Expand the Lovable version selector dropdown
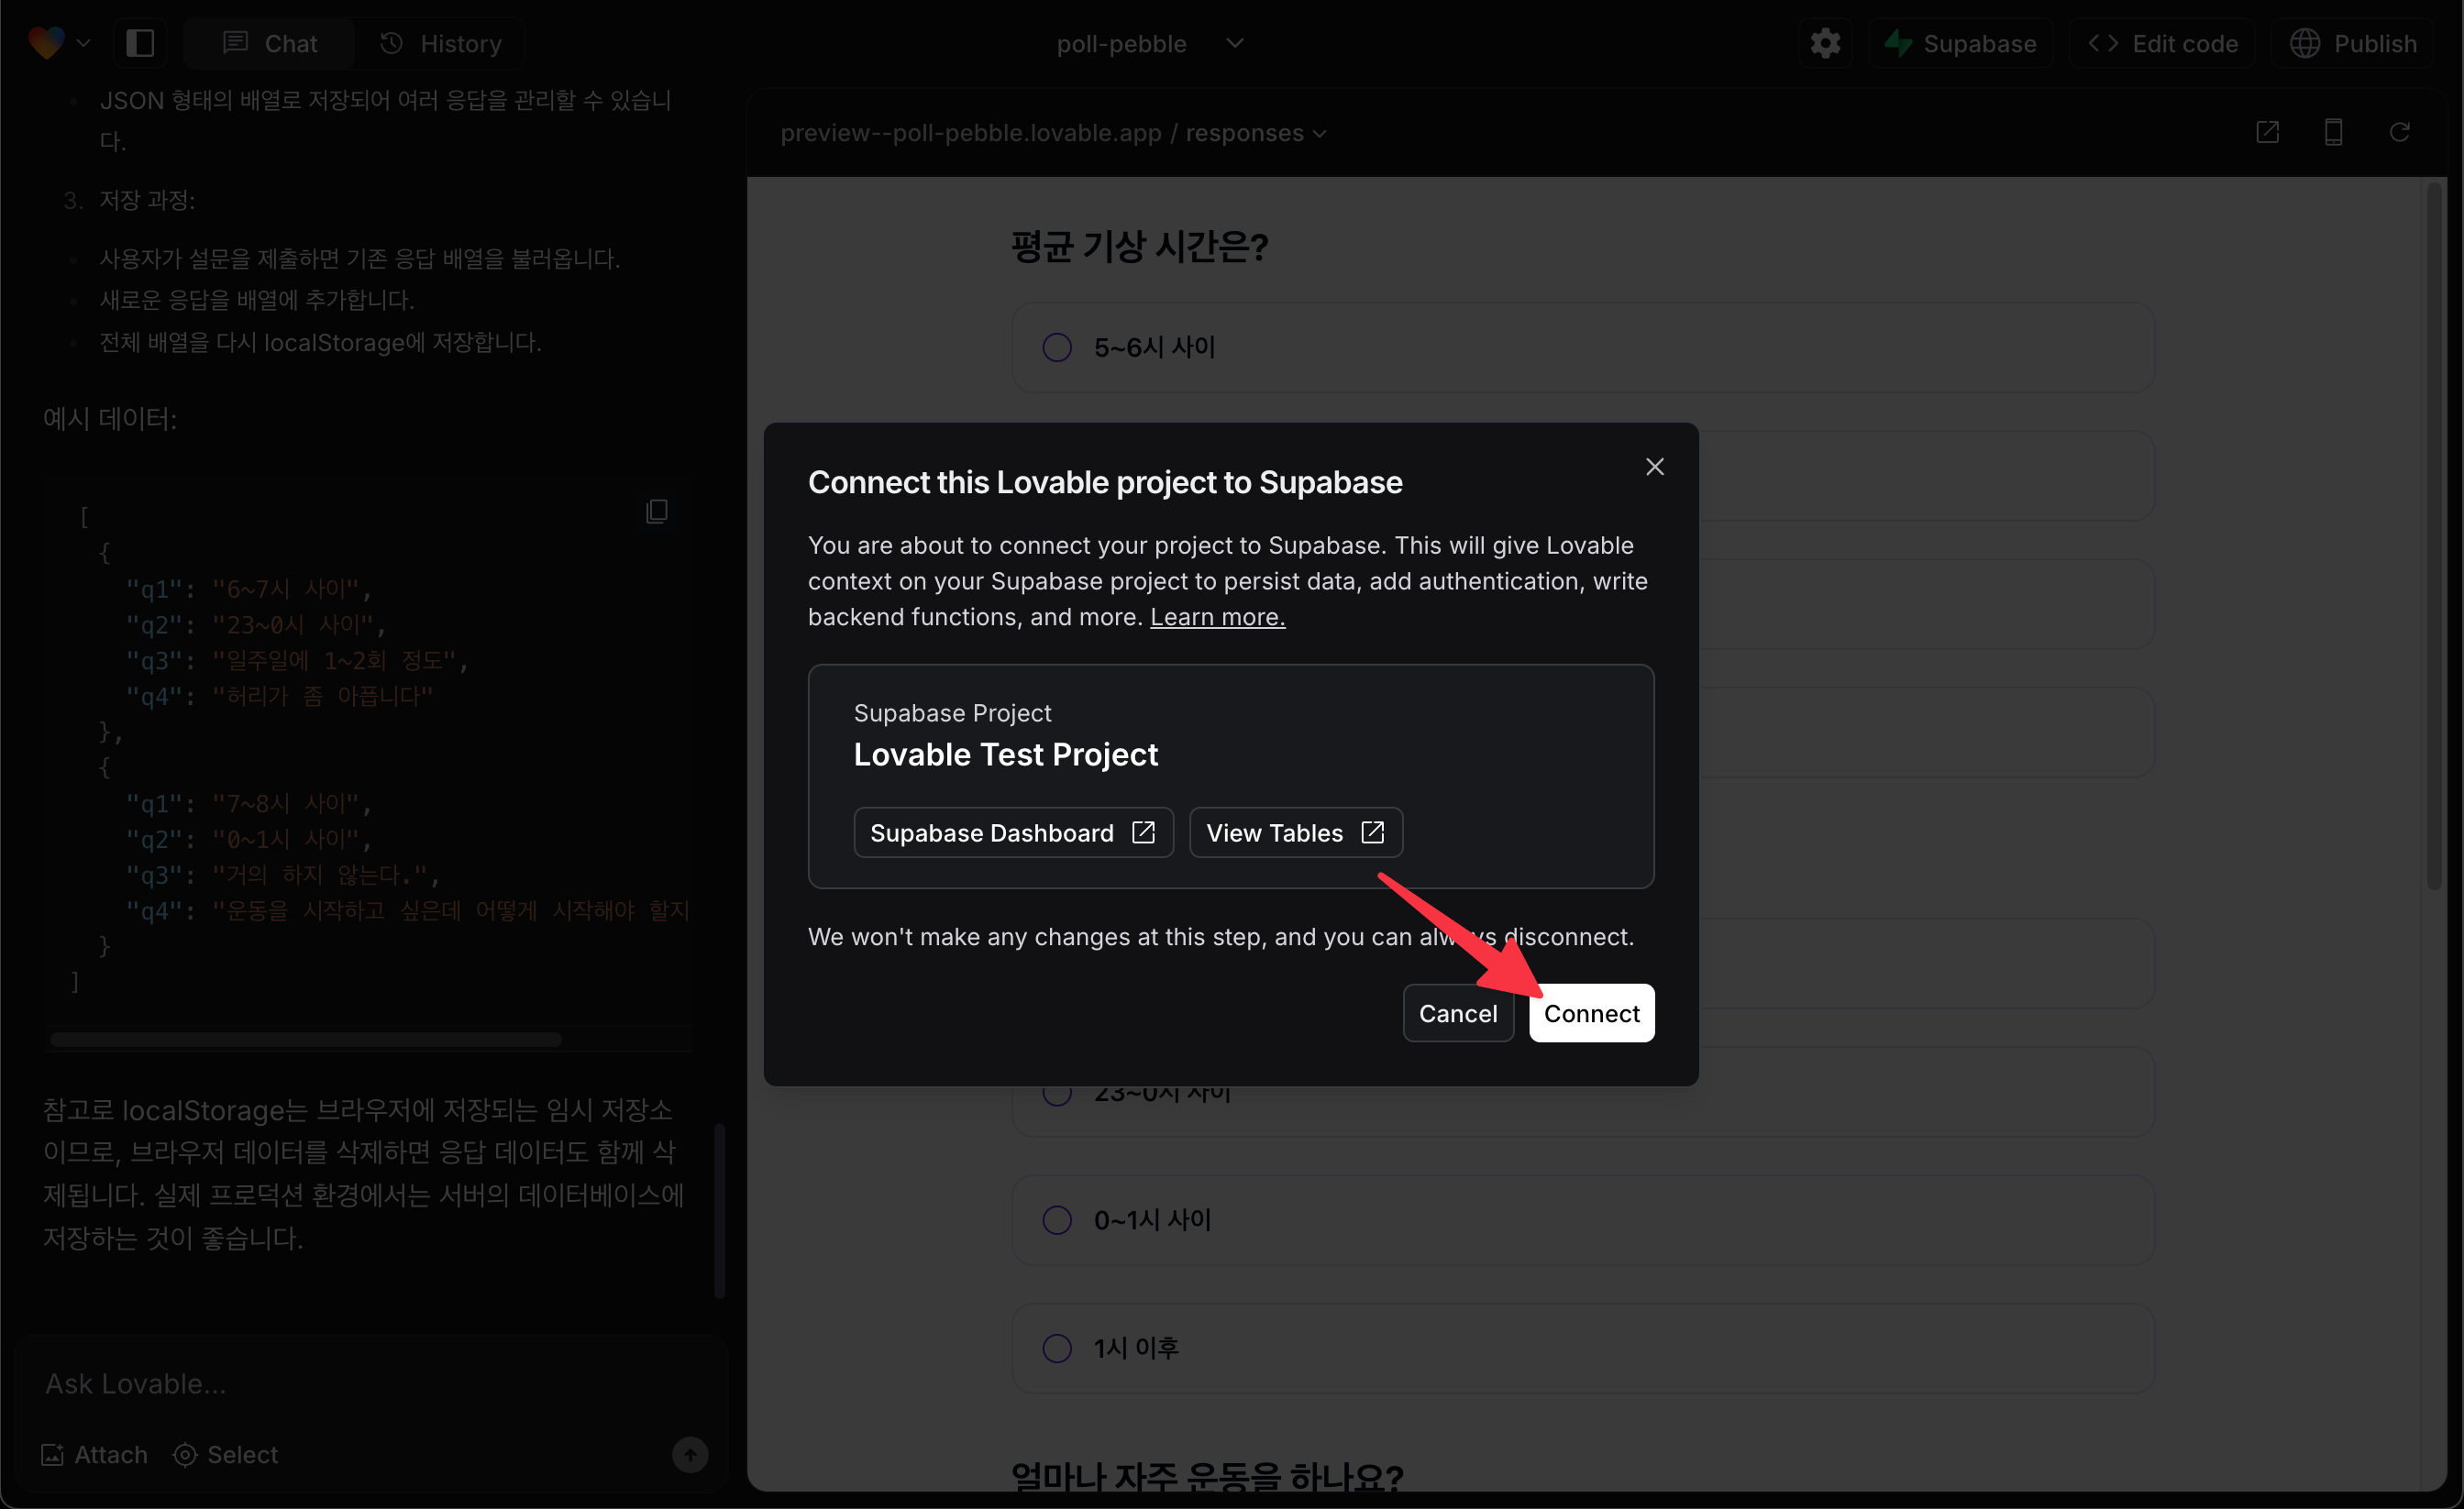 pos(83,40)
